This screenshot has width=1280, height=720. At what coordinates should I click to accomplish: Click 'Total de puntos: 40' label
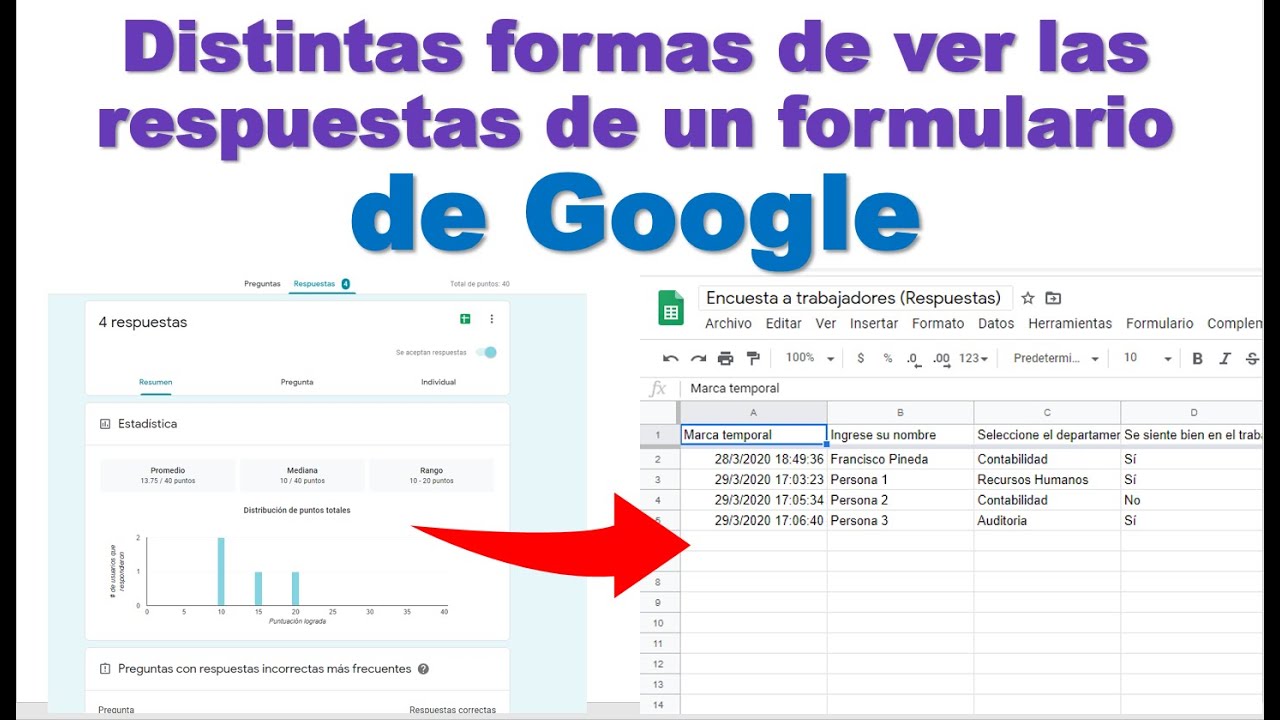click(480, 284)
